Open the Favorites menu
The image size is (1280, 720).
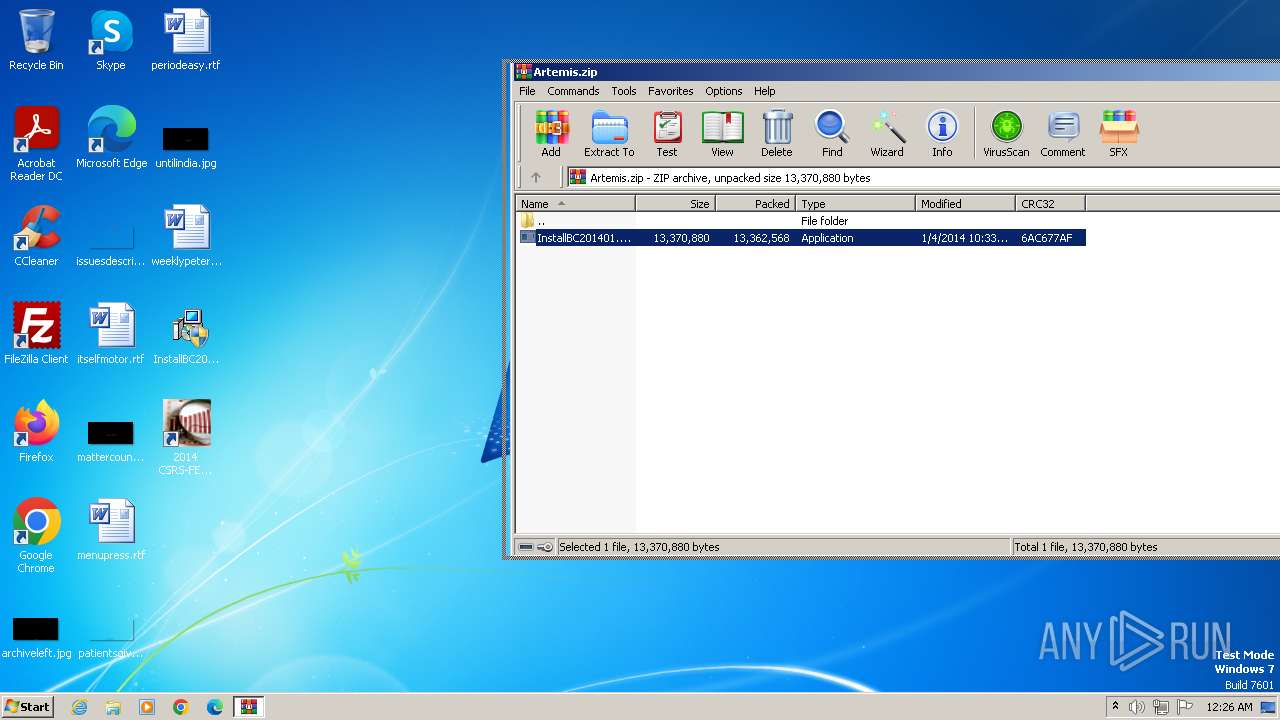[670, 91]
